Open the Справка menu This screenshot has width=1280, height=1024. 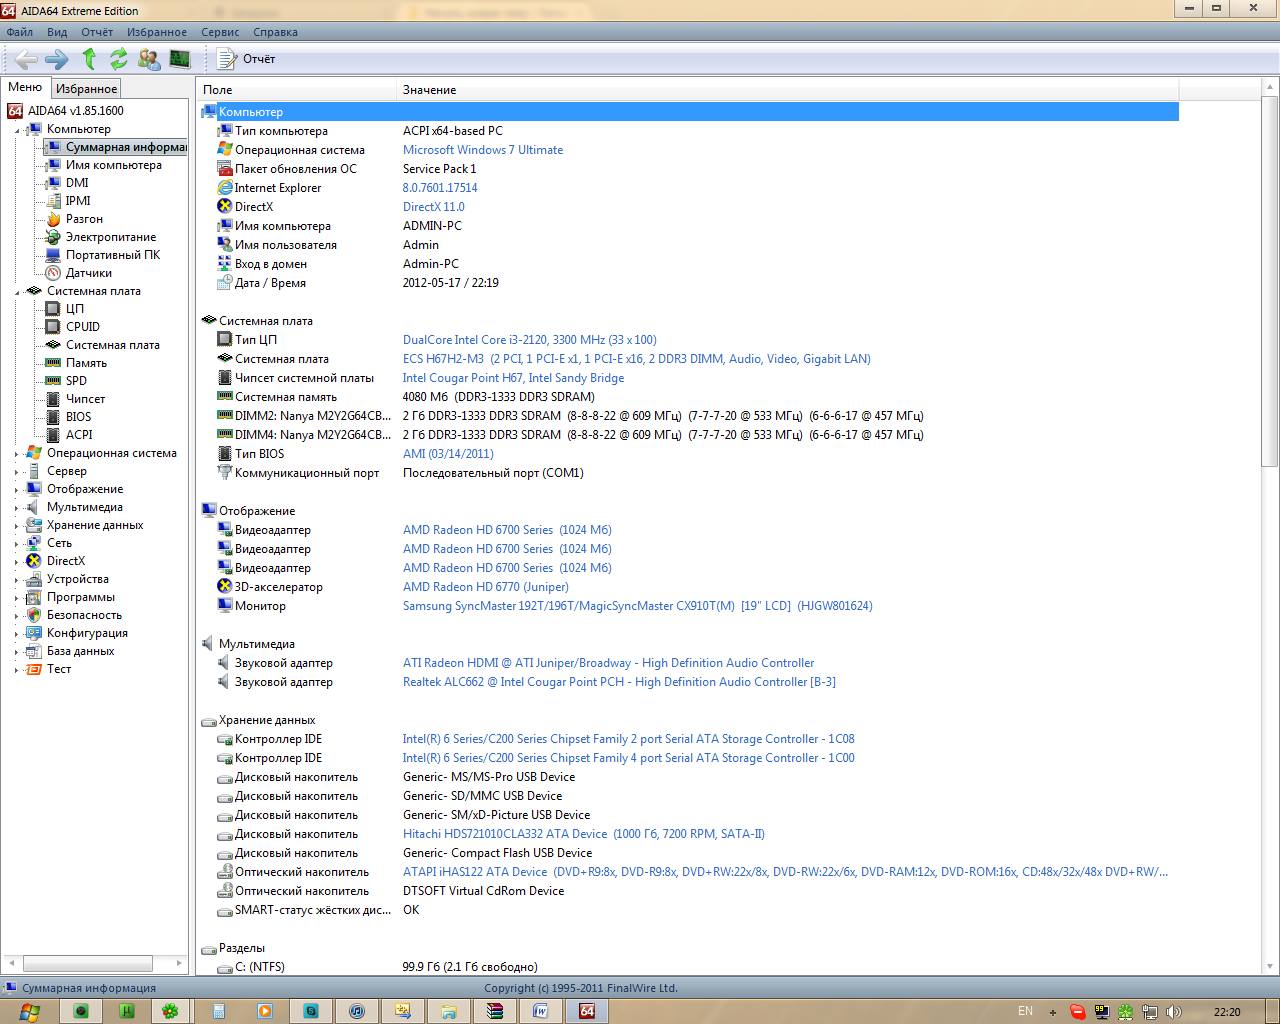pos(275,32)
